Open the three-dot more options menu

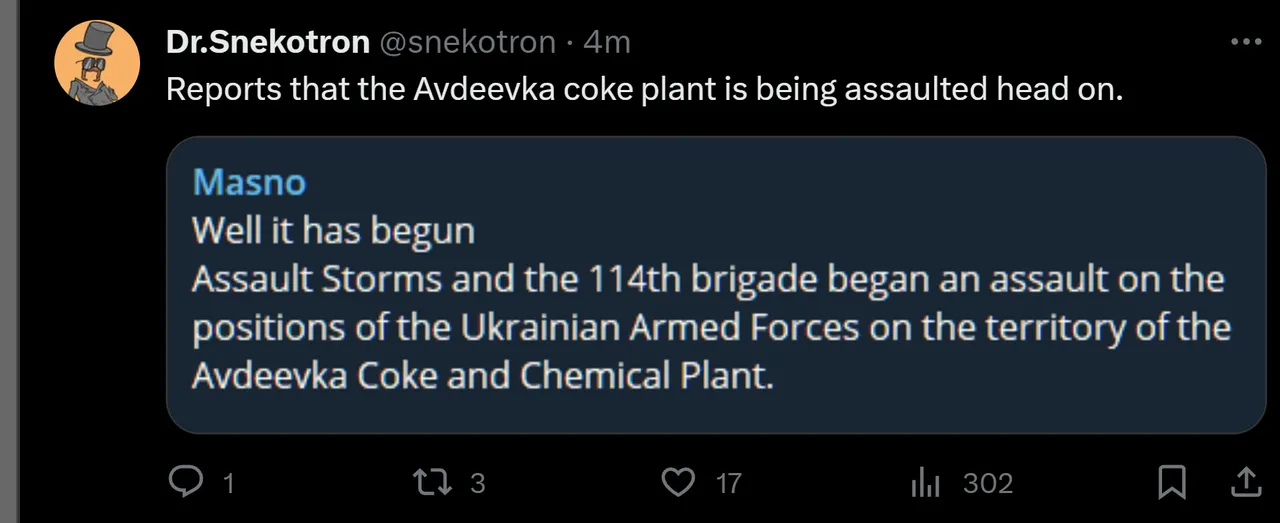1246,42
